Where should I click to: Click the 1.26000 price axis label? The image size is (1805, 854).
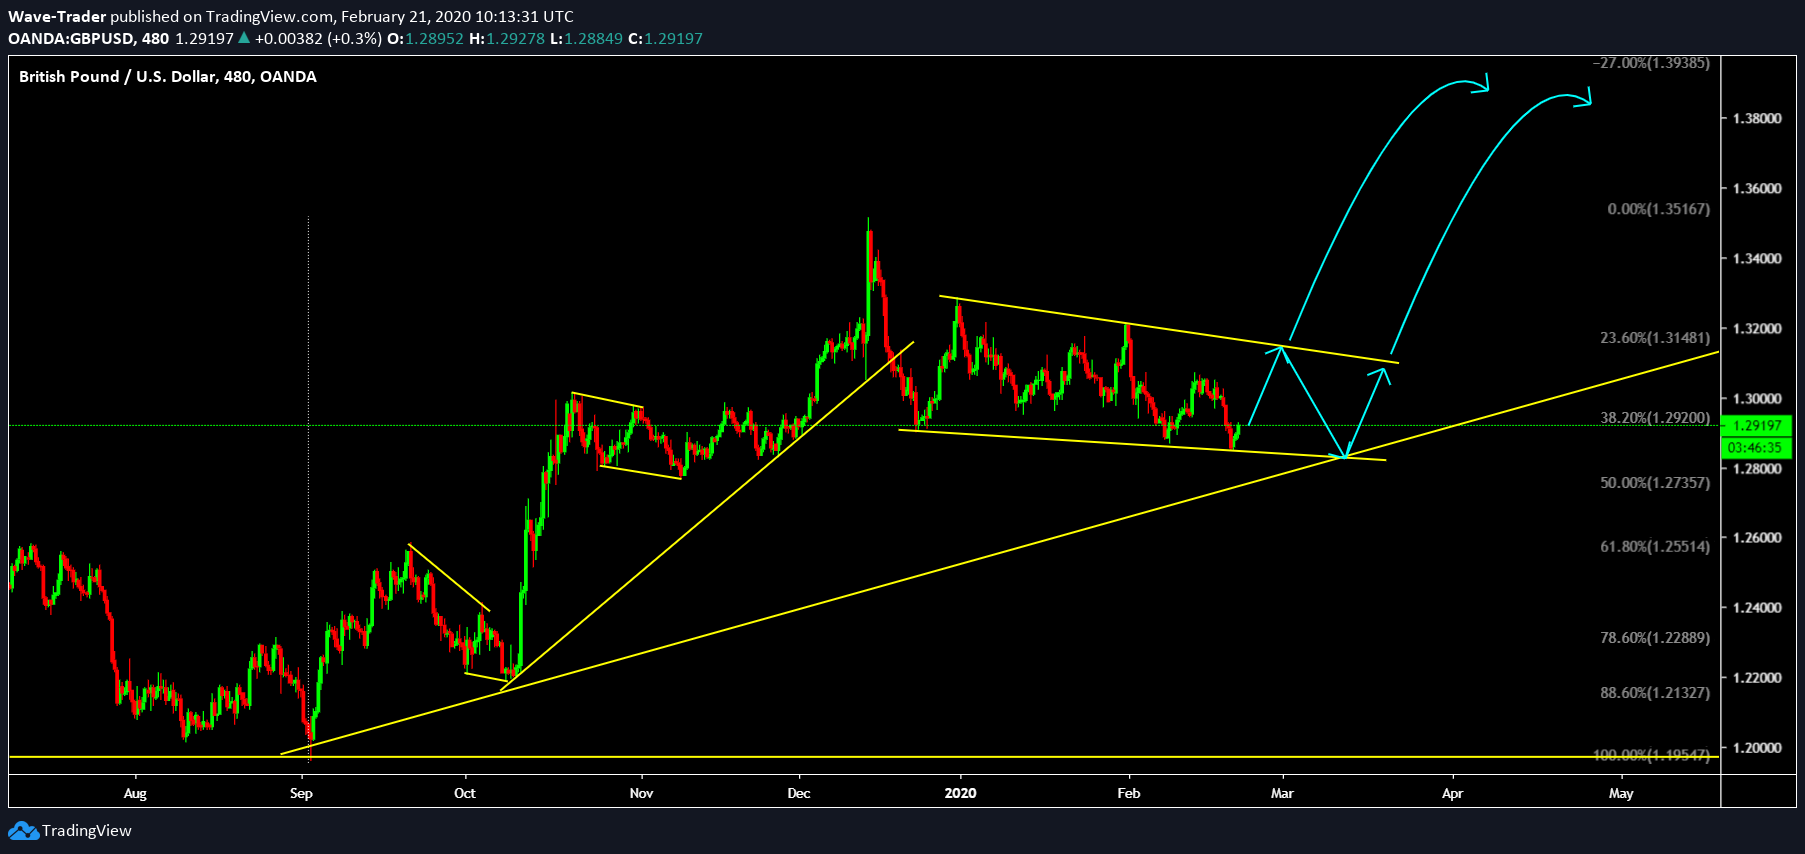click(1757, 537)
